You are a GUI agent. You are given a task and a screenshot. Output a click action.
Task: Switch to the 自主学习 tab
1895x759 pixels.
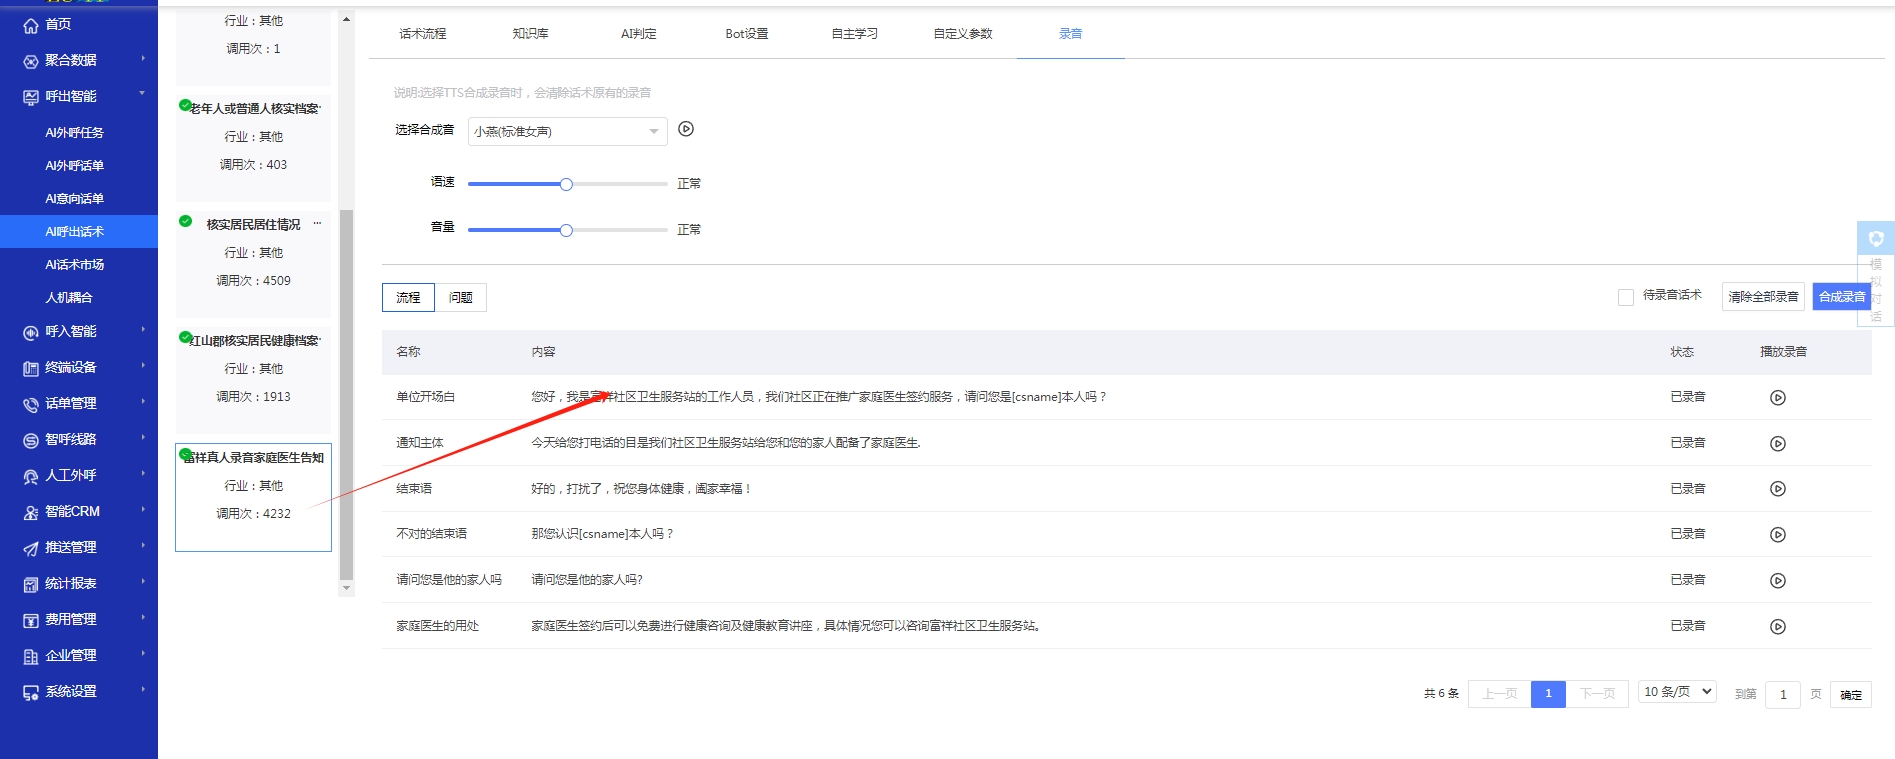(x=855, y=34)
